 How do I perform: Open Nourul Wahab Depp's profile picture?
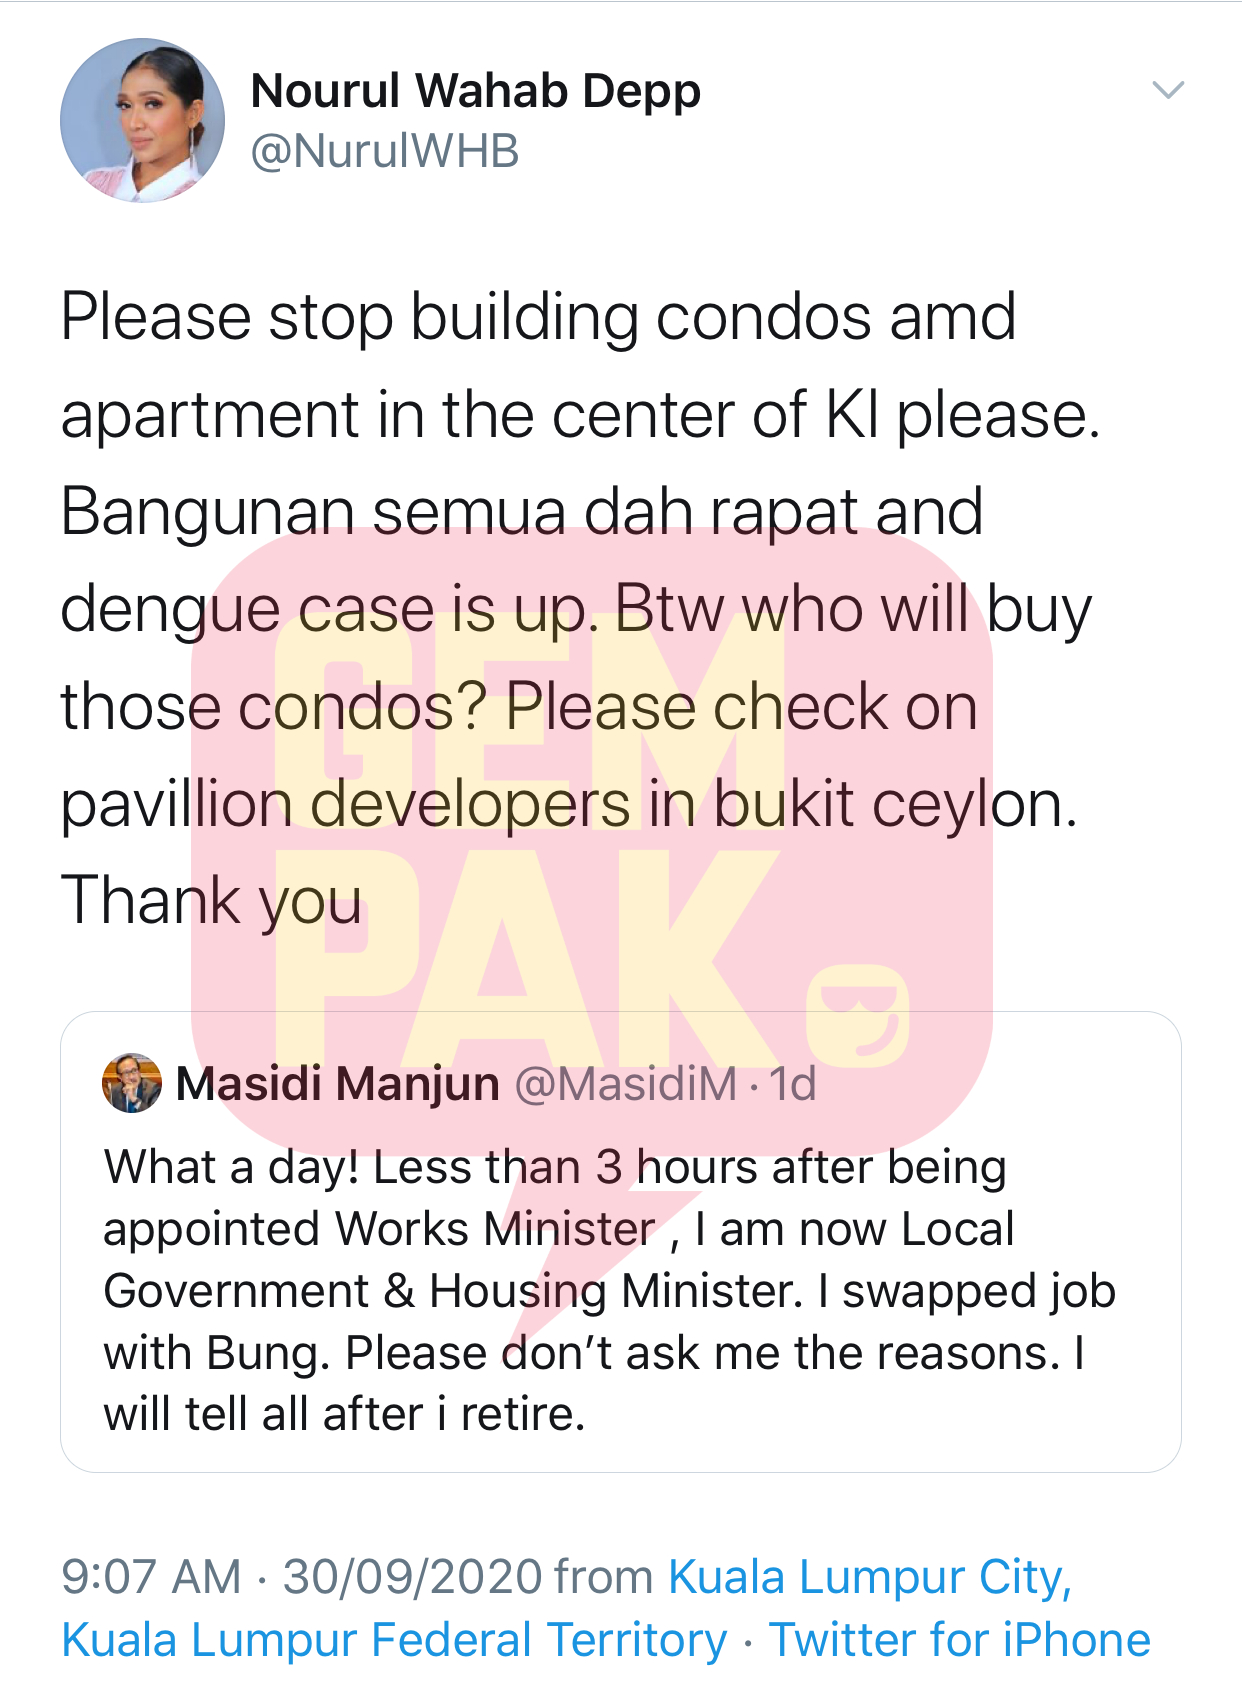(142, 121)
